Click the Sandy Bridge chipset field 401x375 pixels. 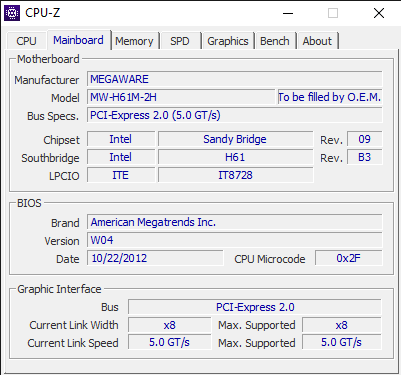pos(235,139)
